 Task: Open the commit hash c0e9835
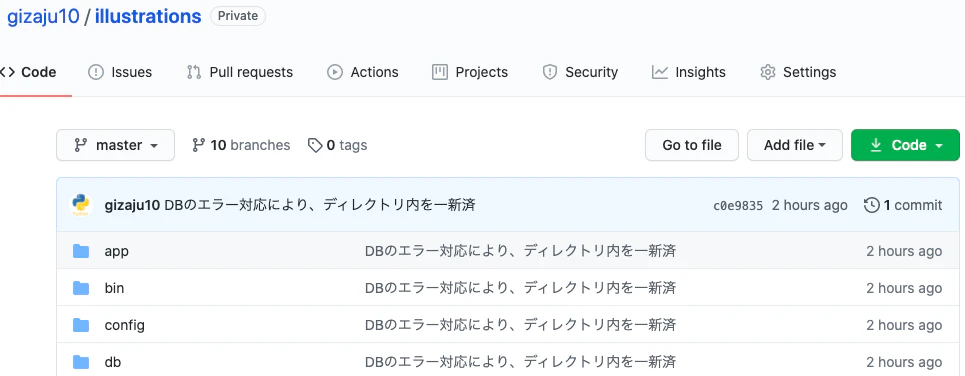point(738,206)
